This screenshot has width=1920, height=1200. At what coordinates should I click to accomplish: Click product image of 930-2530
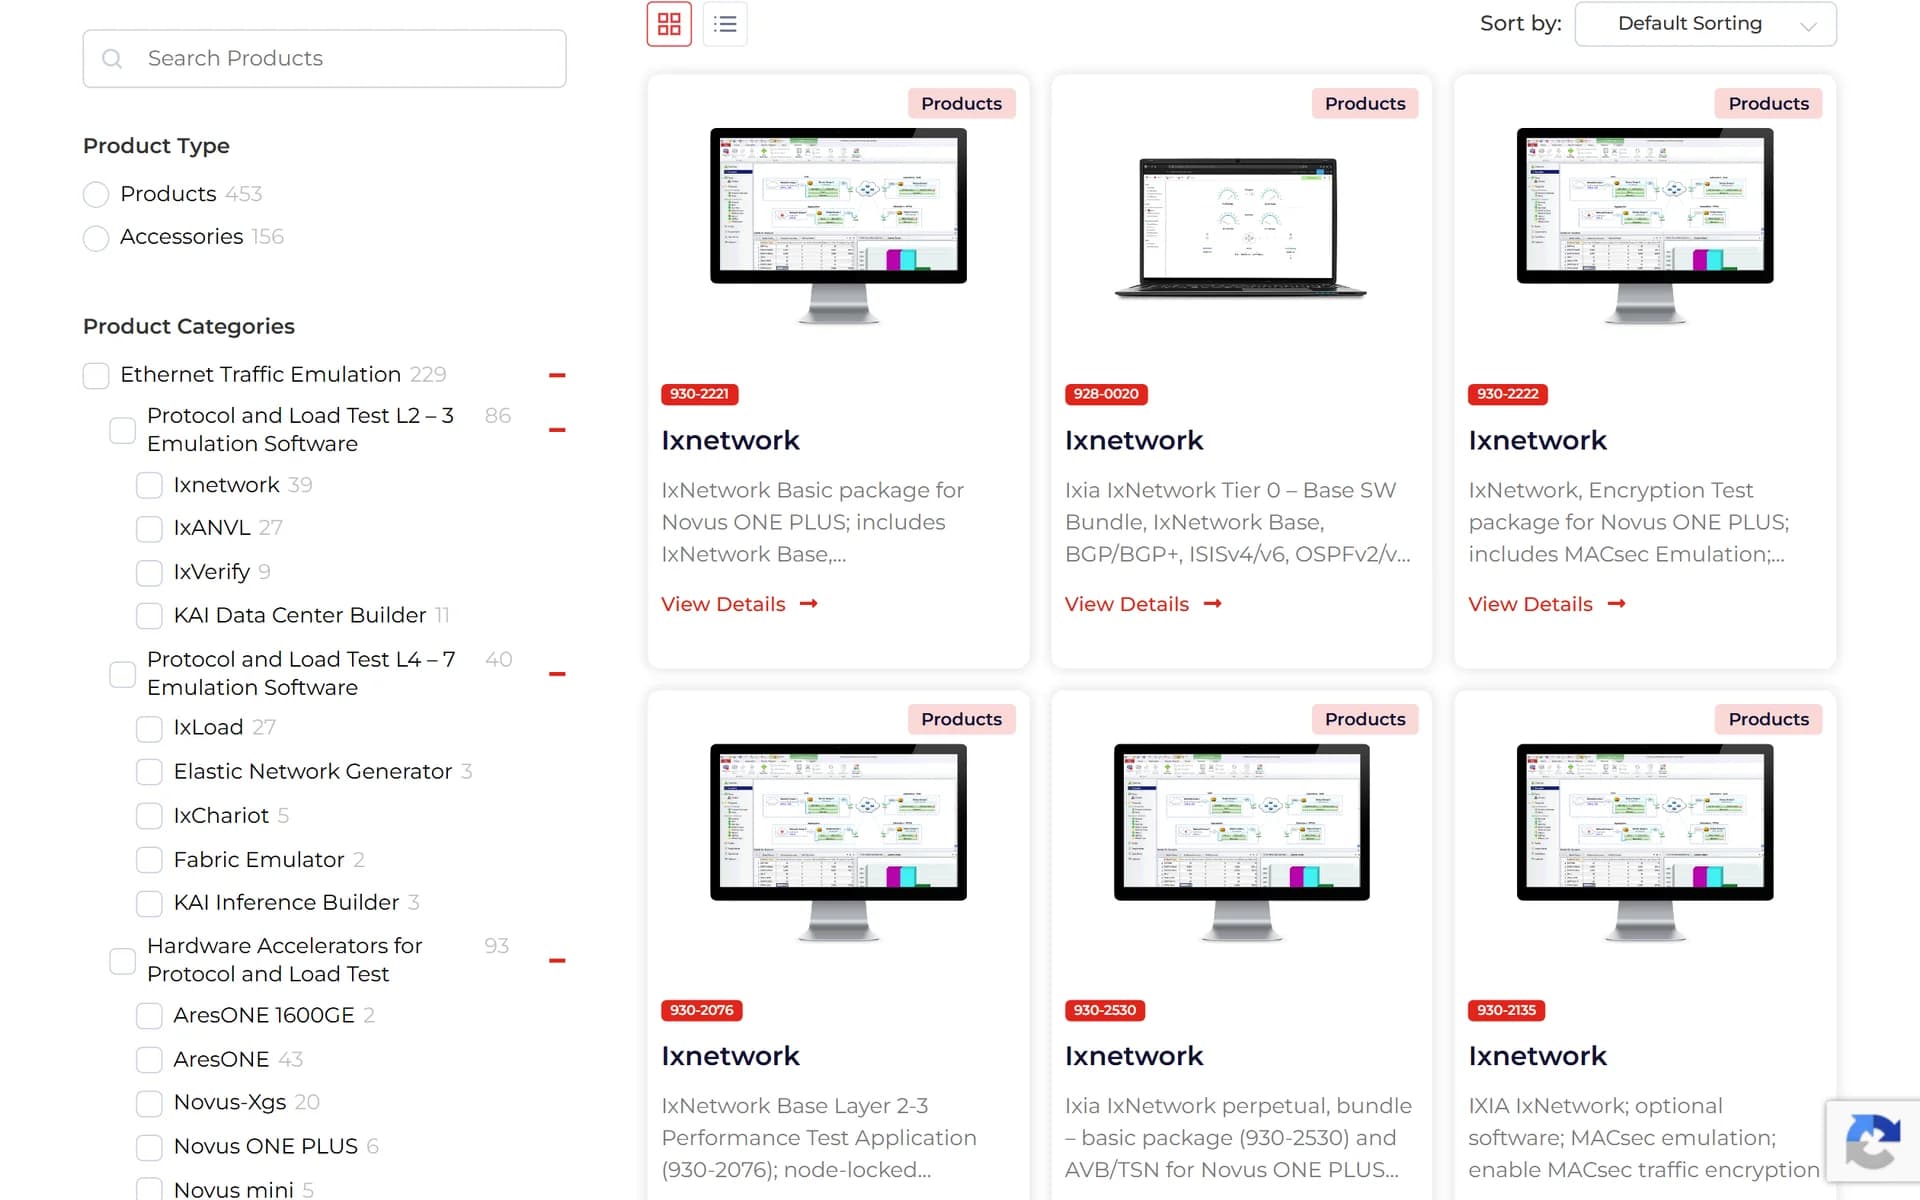click(1242, 842)
